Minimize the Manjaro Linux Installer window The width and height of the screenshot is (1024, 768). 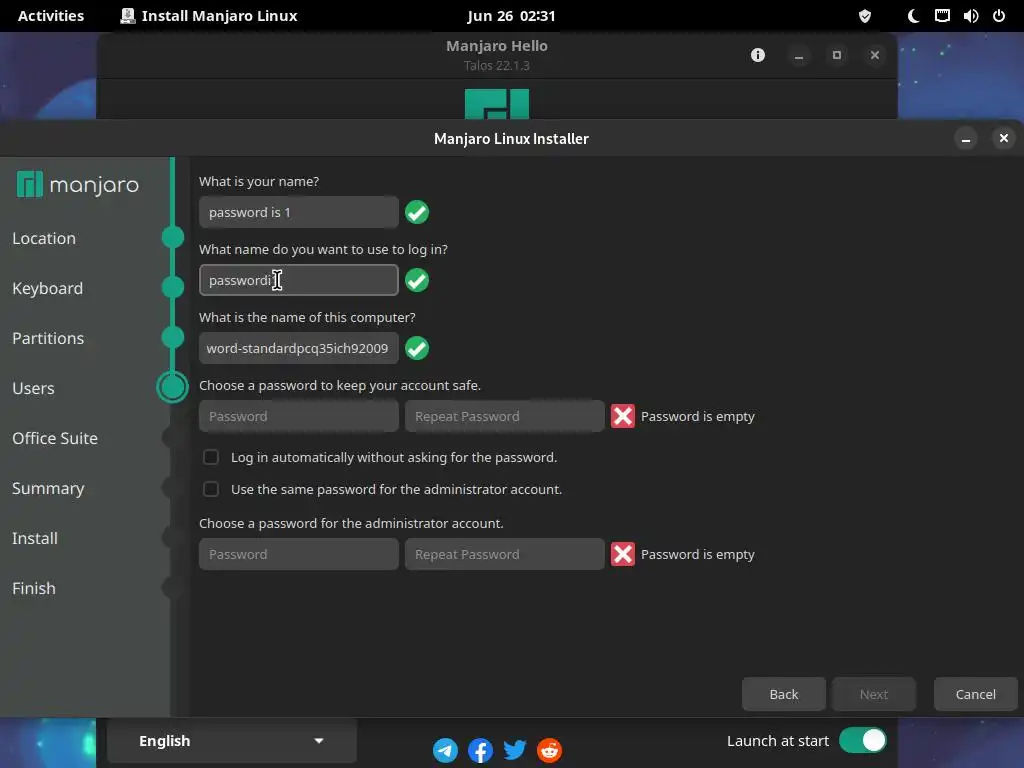tap(966, 138)
